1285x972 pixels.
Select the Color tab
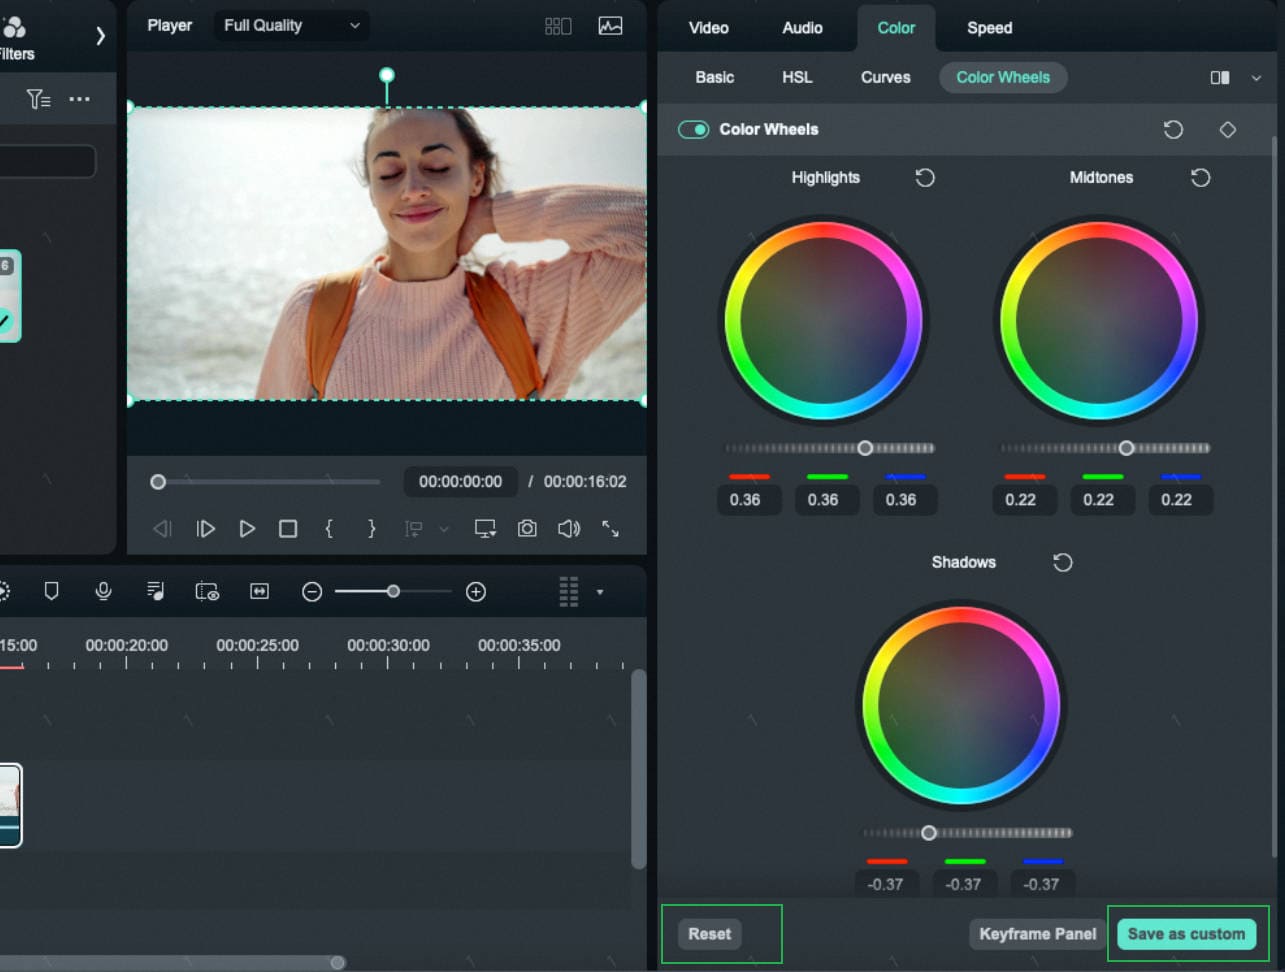(896, 28)
